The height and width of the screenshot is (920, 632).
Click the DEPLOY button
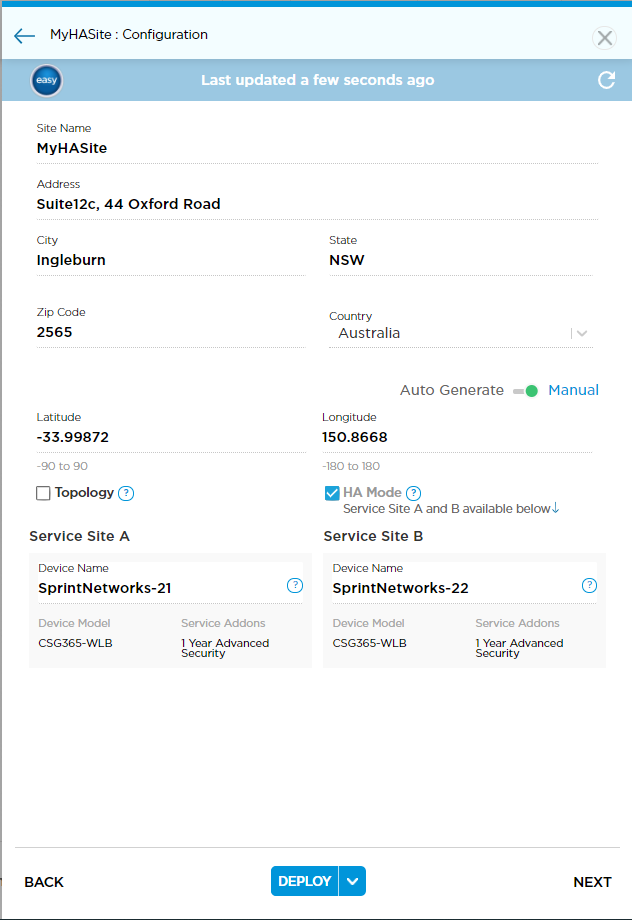tap(305, 881)
